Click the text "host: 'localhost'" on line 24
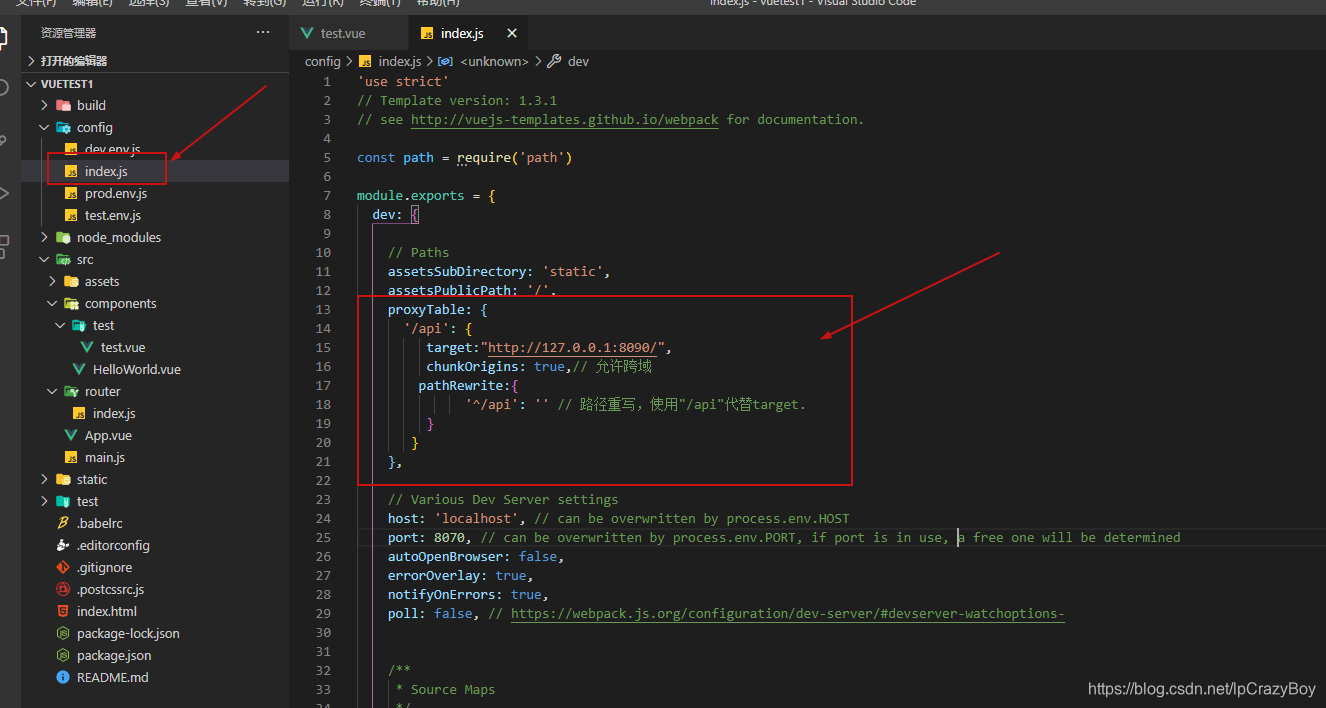 point(453,518)
